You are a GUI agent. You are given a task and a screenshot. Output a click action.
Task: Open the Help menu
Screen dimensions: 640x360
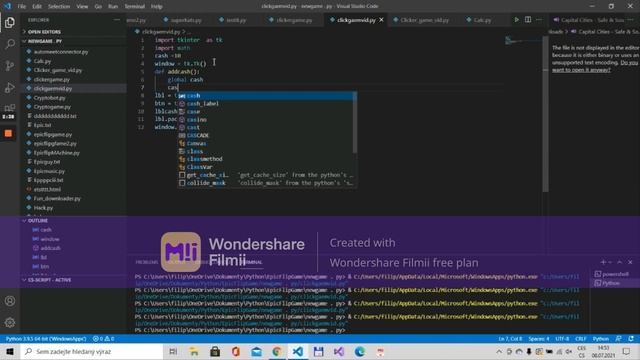[x=156, y=6]
